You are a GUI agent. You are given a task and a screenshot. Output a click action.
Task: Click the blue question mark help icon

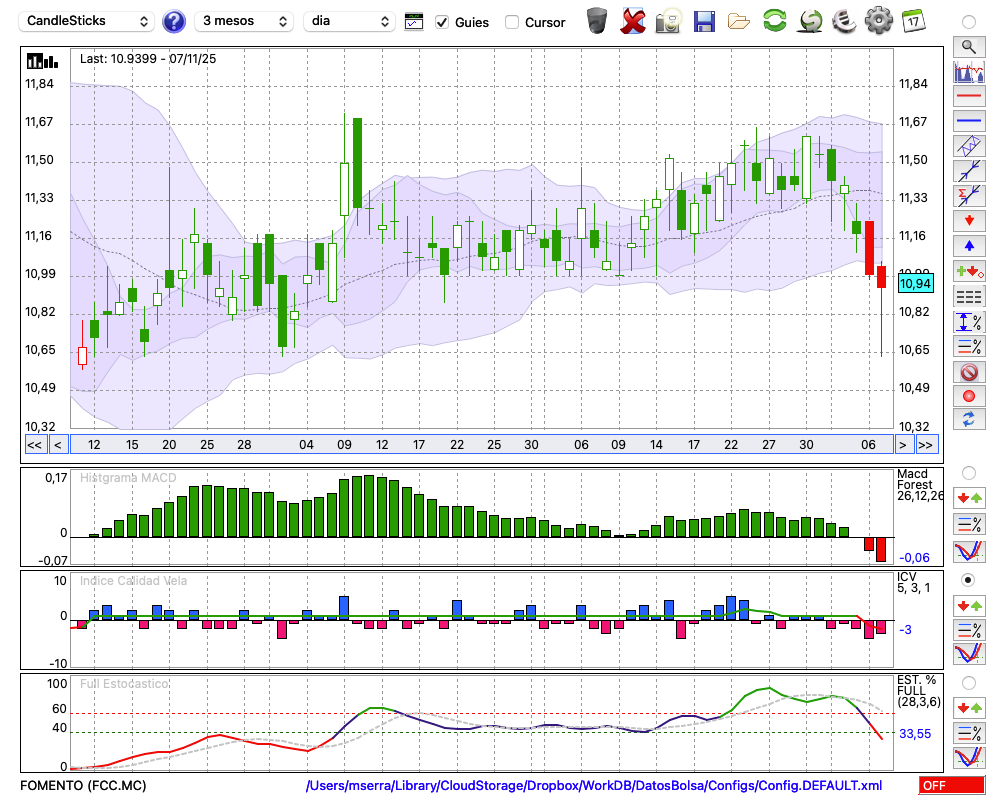[174, 21]
